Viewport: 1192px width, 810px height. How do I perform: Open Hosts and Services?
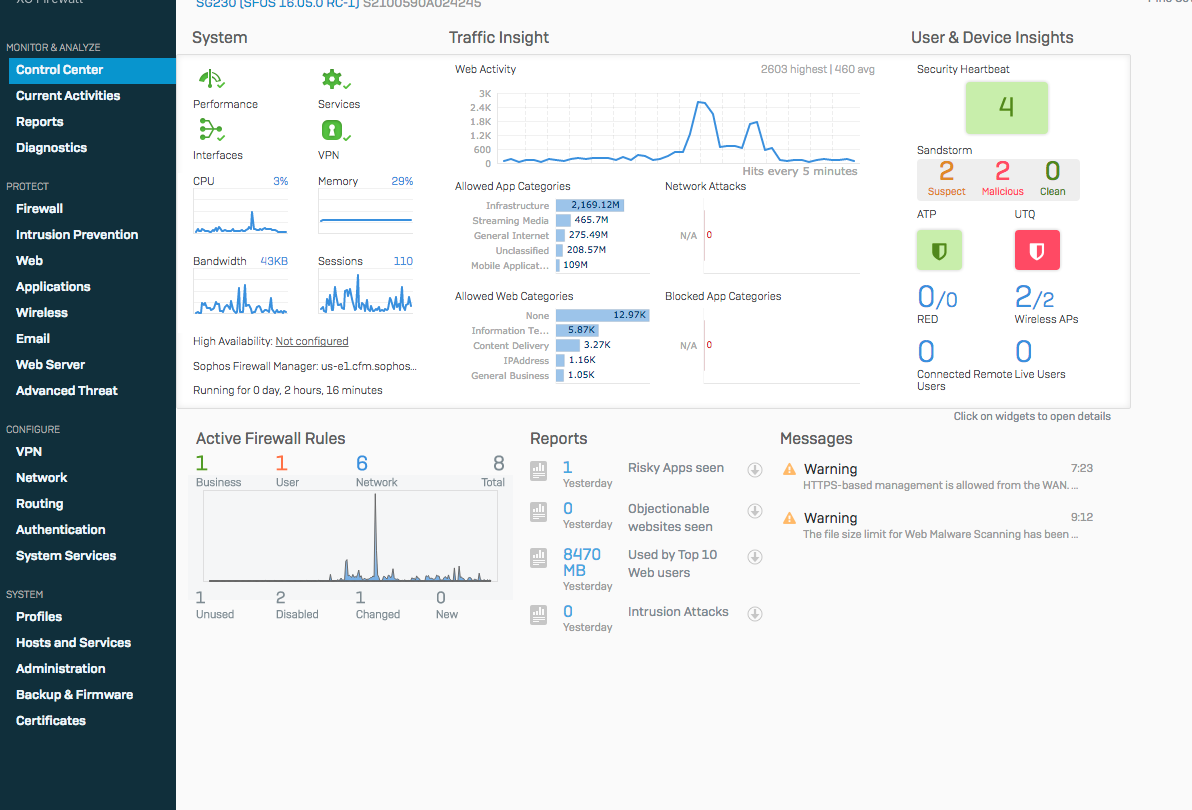(74, 643)
